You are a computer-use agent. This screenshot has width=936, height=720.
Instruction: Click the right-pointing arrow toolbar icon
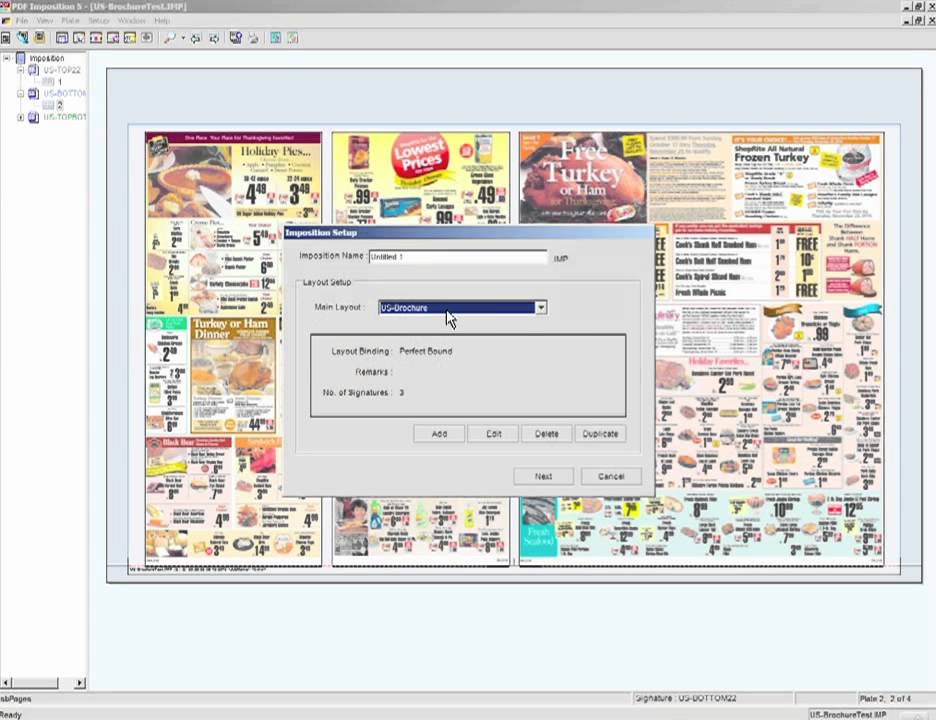pos(214,38)
